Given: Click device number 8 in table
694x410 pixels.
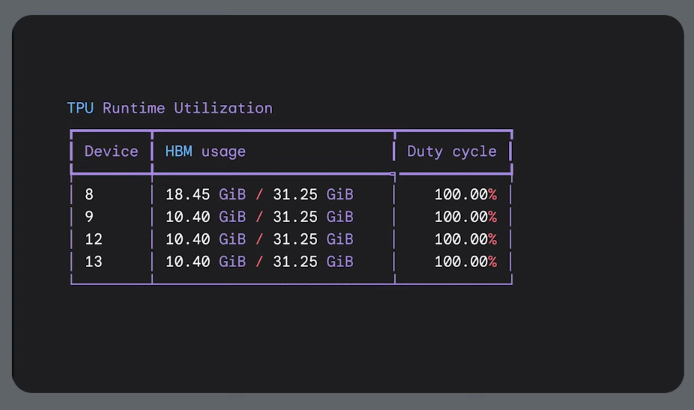Looking at the screenshot, I should click(89, 194).
